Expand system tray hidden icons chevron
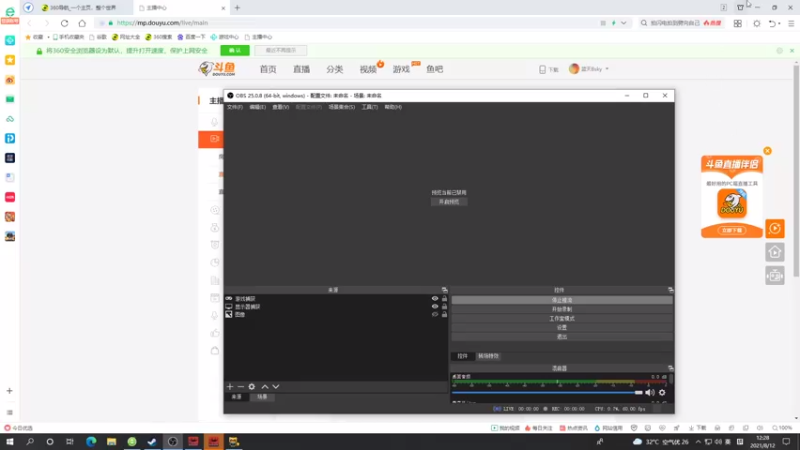Screen dimensions: 800x450 698,442
